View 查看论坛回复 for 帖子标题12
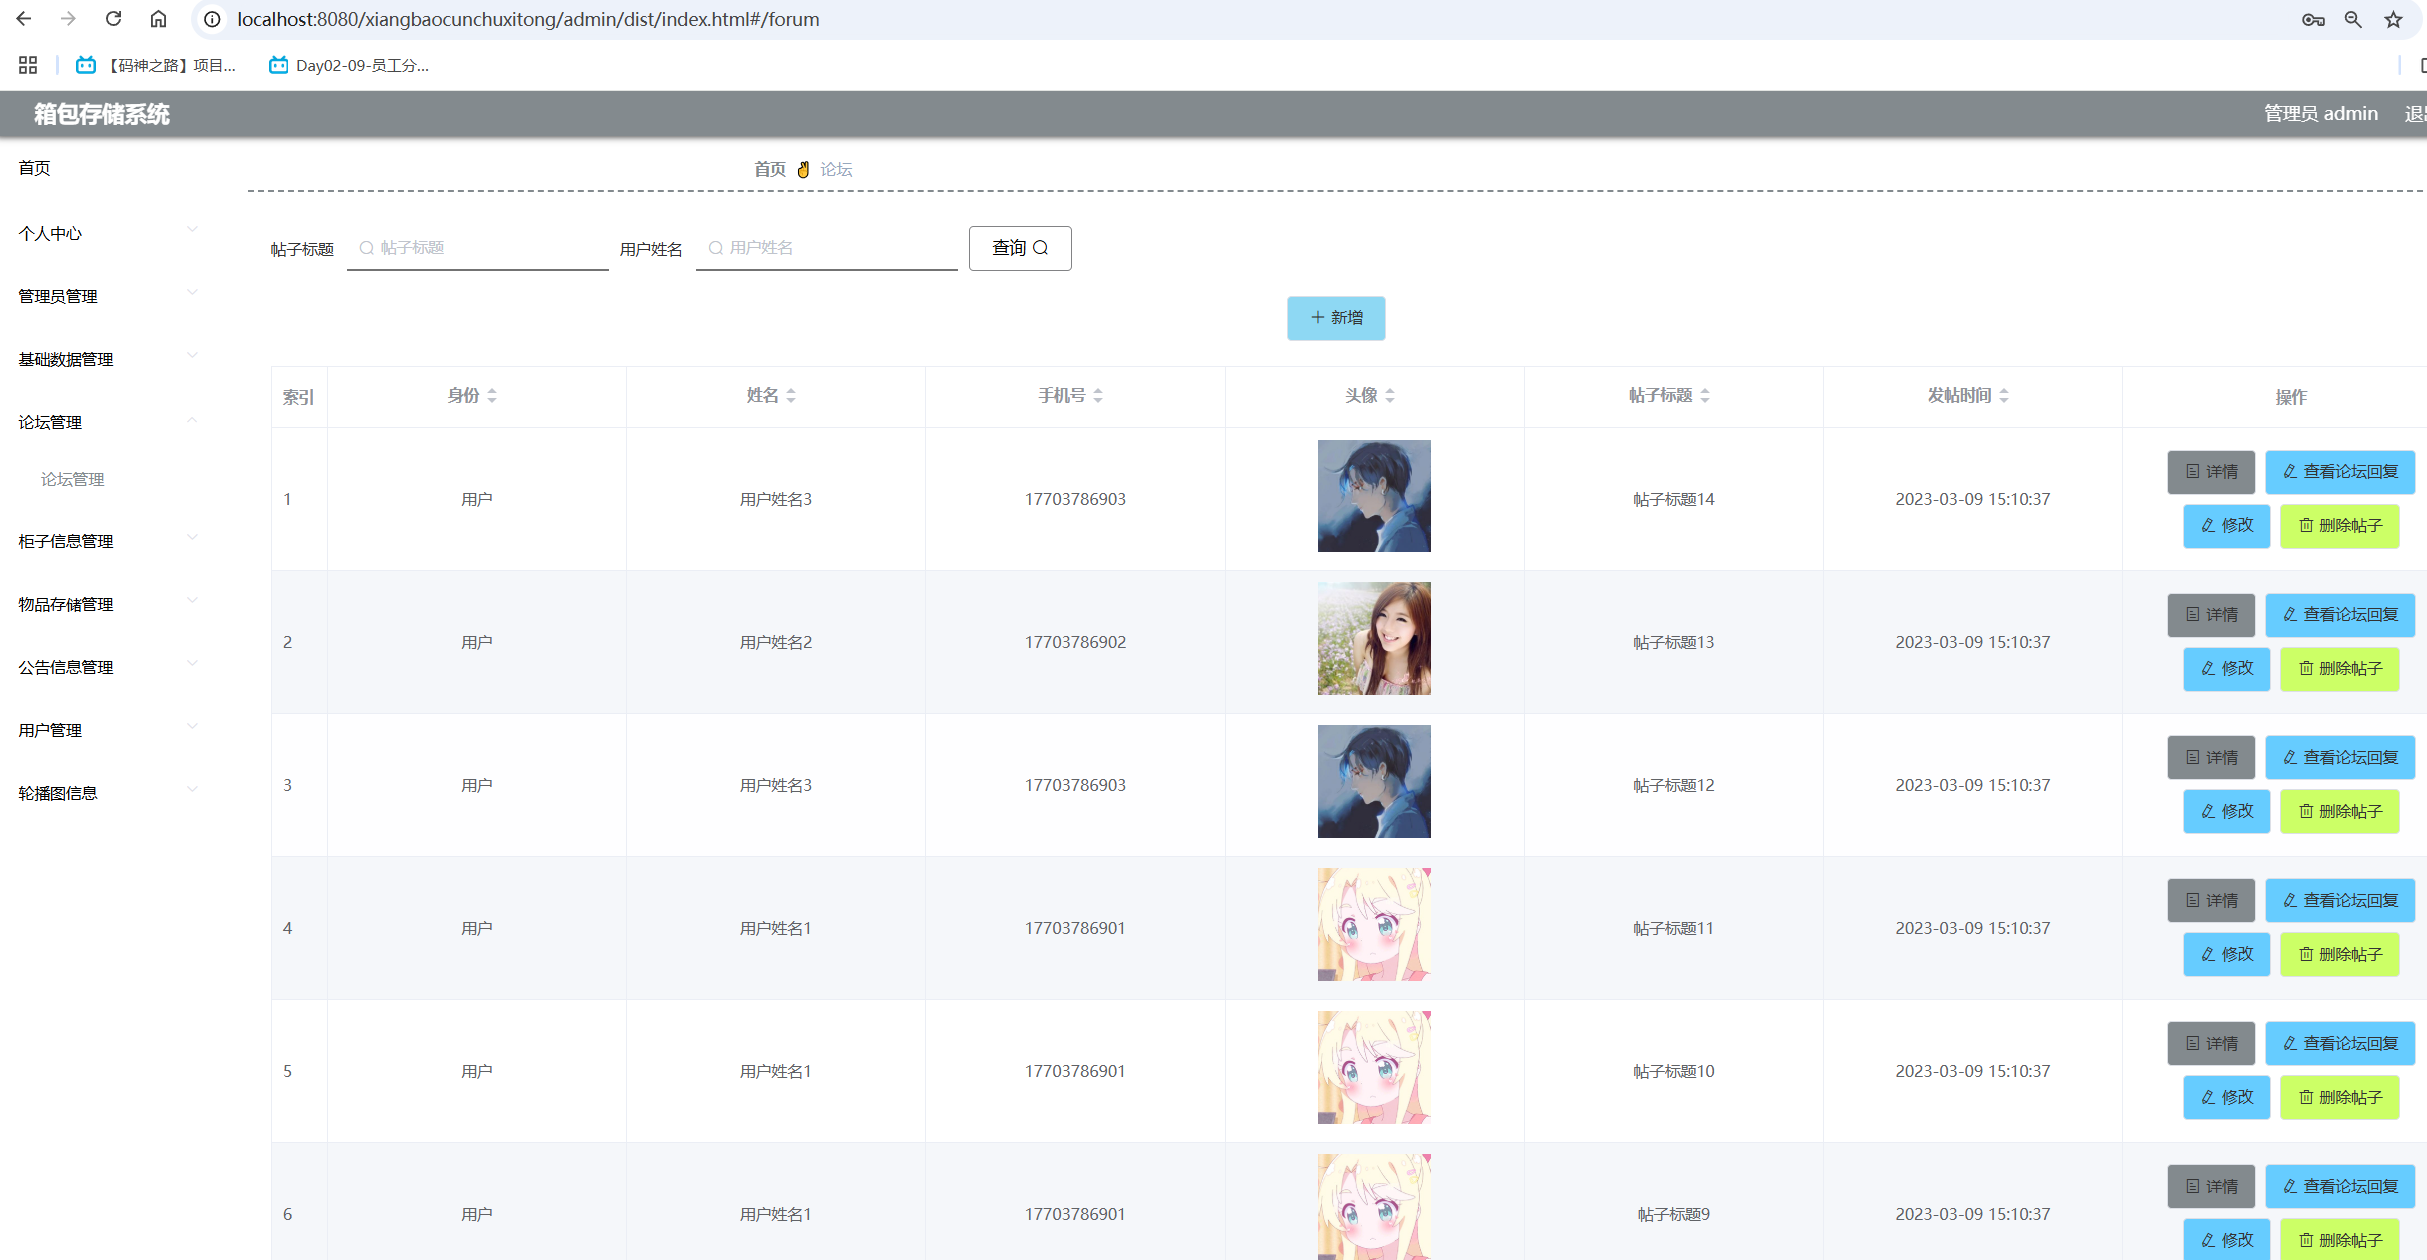This screenshot has width=2427, height=1260. click(2340, 758)
